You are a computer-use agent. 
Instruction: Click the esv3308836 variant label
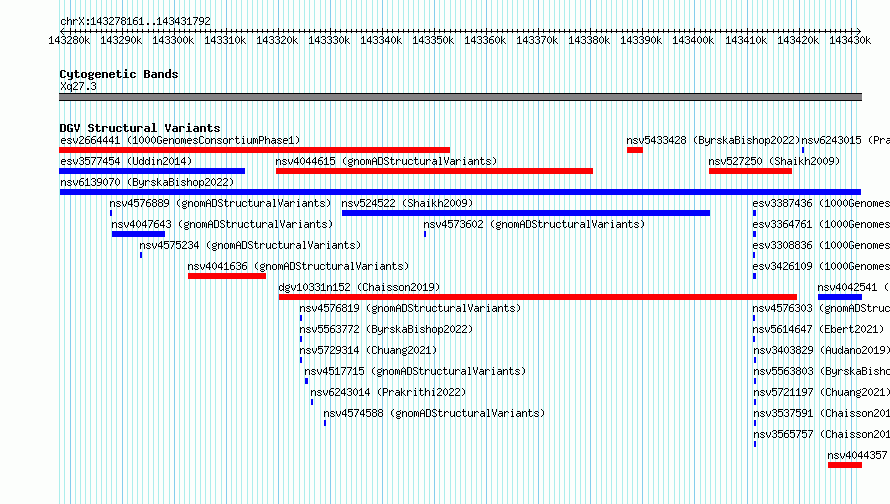[x=821, y=245]
